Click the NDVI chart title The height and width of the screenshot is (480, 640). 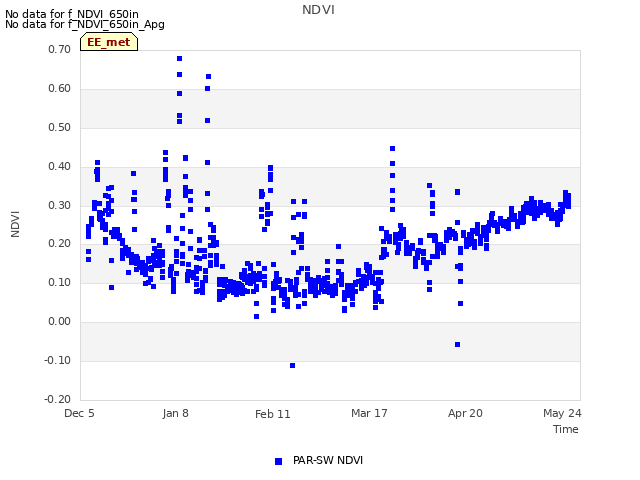click(x=318, y=10)
